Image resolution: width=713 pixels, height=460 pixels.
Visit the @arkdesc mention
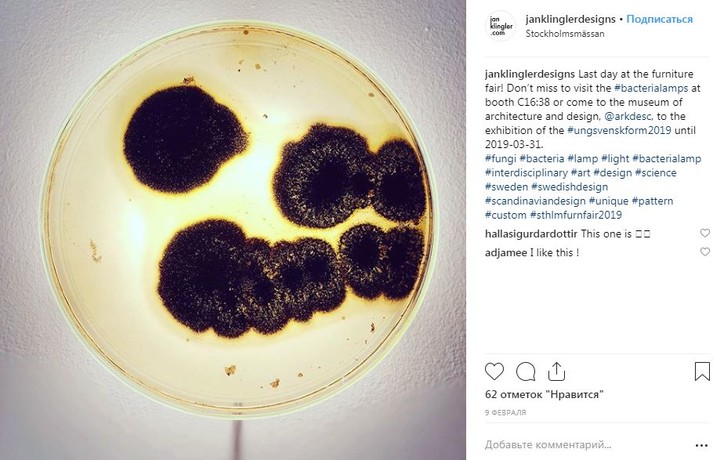pos(629,116)
